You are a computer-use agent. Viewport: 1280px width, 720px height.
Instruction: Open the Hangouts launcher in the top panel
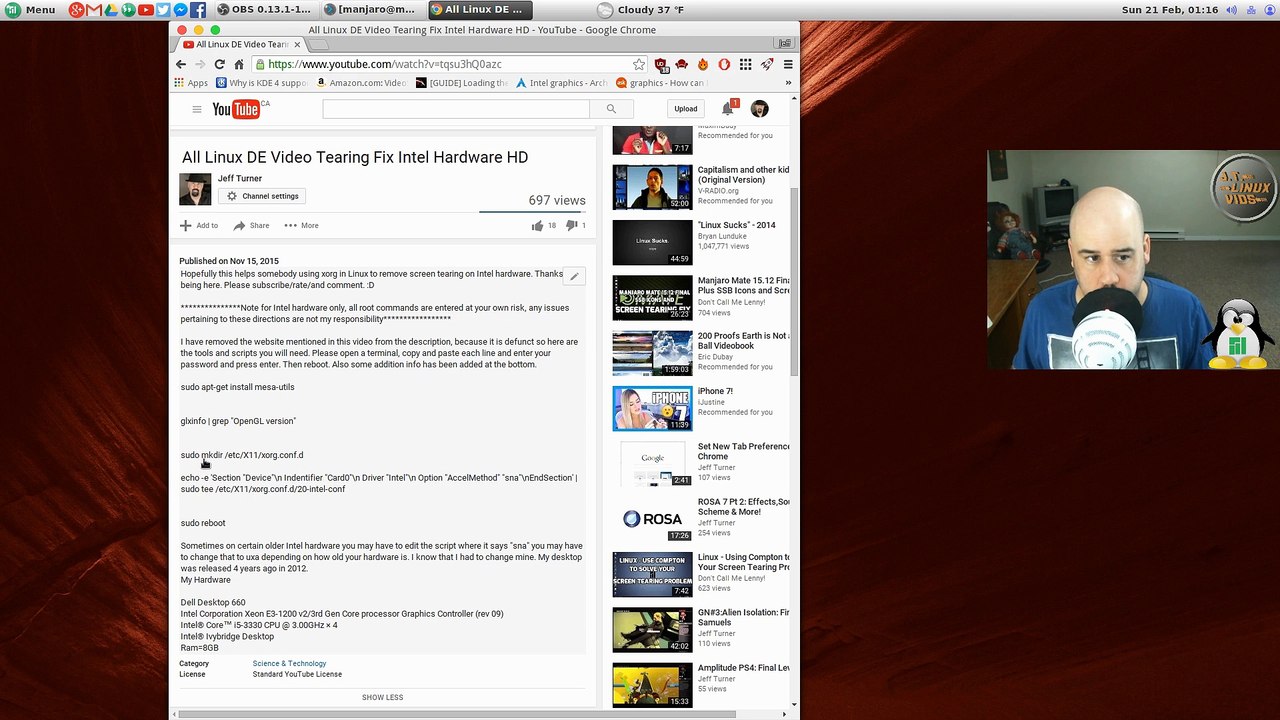point(128,10)
